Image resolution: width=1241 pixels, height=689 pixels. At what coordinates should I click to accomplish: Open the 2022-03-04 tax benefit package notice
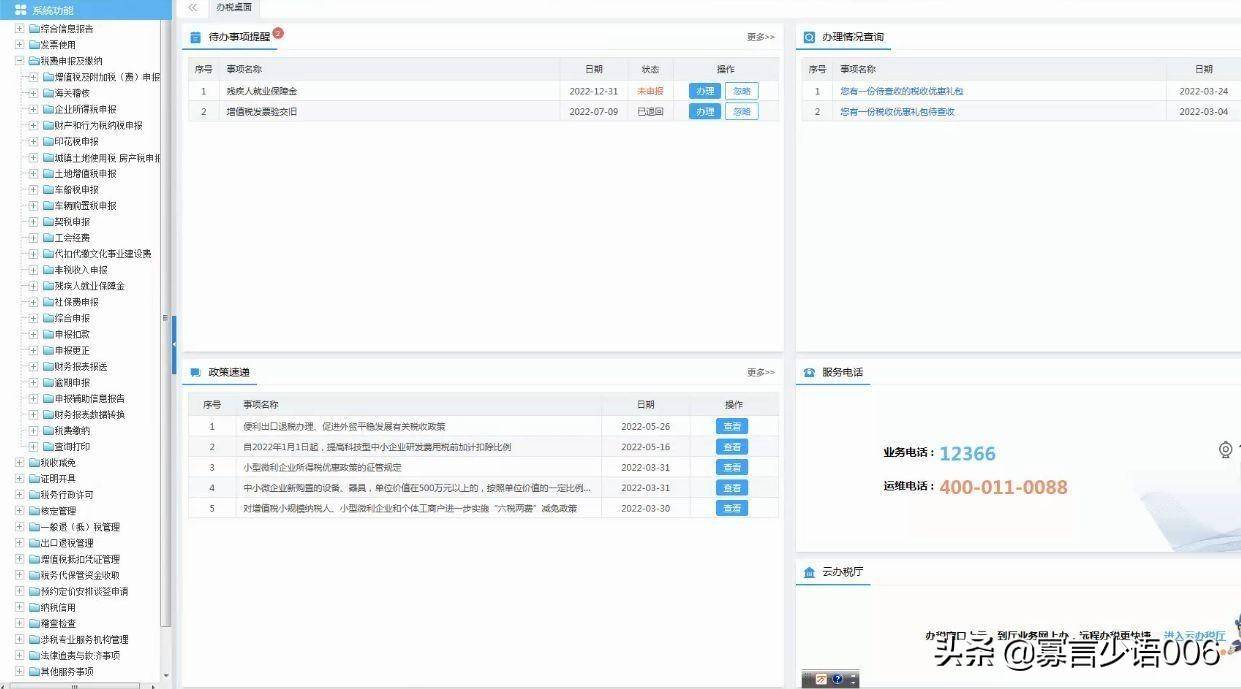(x=897, y=112)
